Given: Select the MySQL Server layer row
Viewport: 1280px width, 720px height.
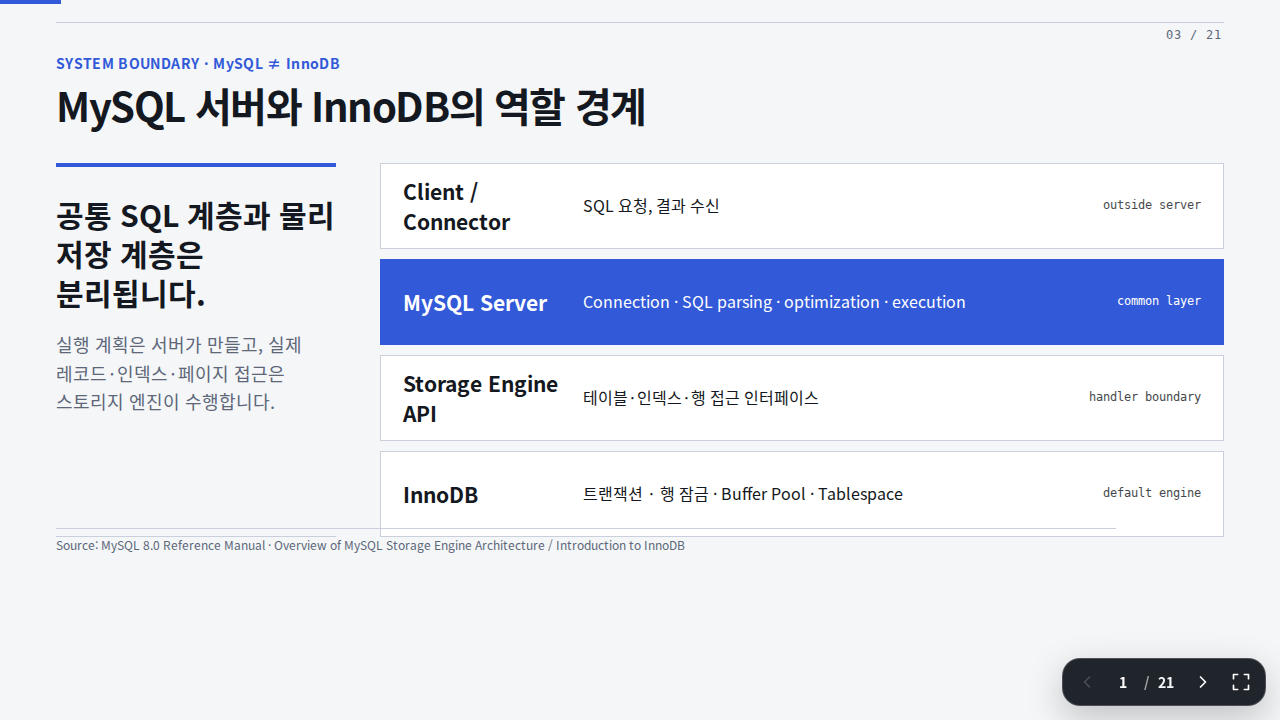Looking at the screenshot, I should (x=802, y=302).
